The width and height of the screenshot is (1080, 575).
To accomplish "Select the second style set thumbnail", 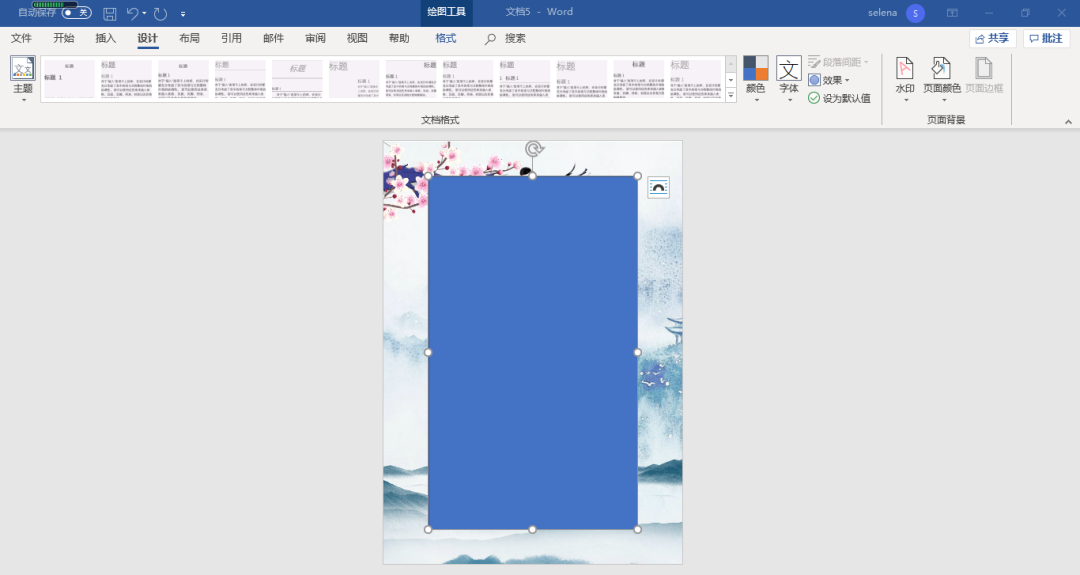I will click(x=127, y=79).
